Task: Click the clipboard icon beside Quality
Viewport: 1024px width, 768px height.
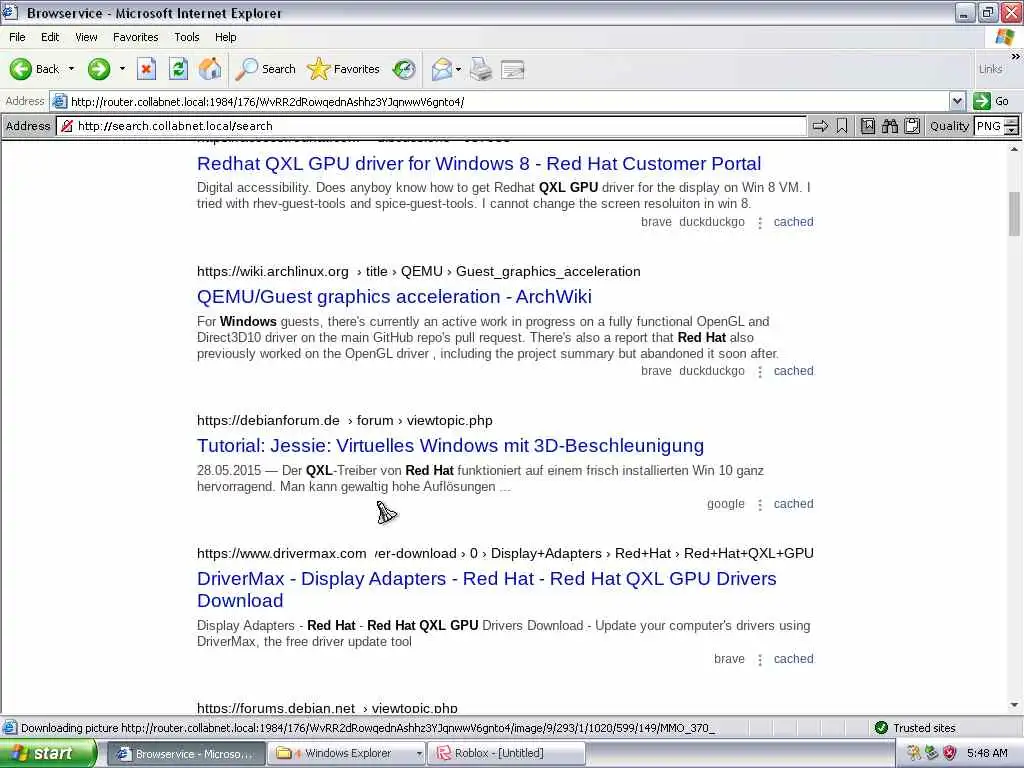Action: point(912,126)
